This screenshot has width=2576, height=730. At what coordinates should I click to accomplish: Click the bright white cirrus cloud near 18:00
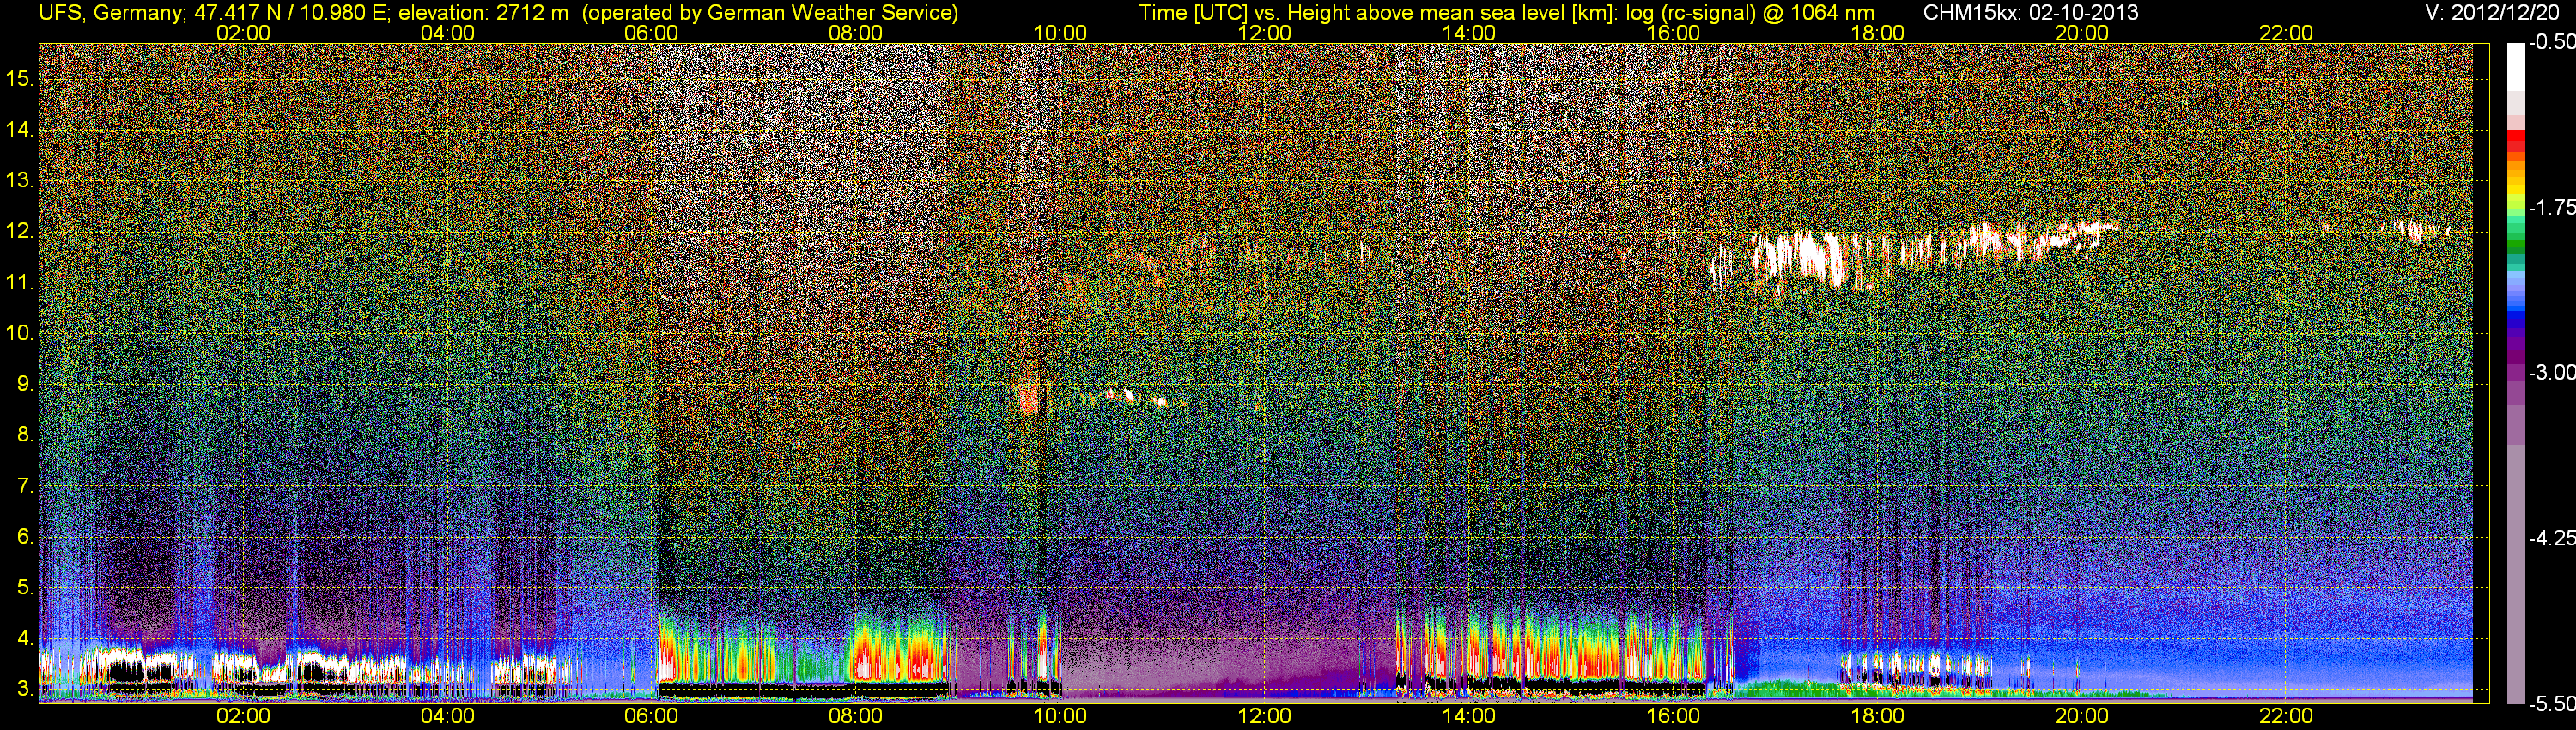(1800, 255)
